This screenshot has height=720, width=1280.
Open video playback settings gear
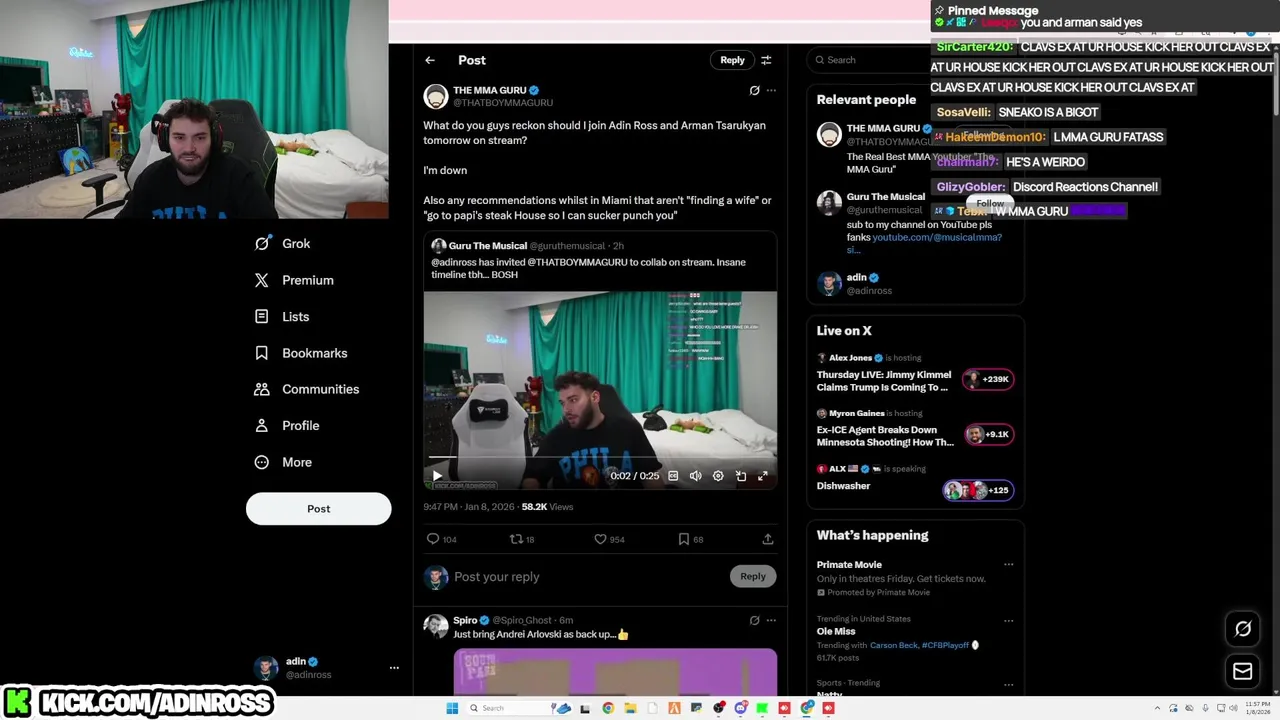pyautogui.click(x=718, y=476)
